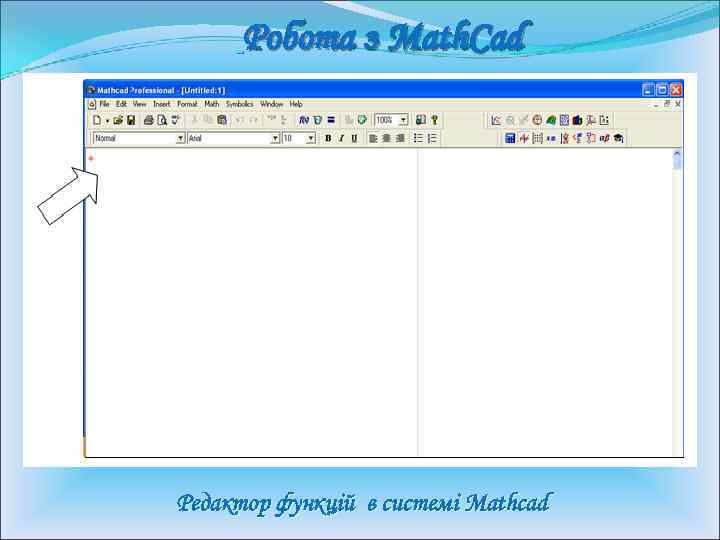Open the Matrix toolbar from Math palette

coord(537,138)
